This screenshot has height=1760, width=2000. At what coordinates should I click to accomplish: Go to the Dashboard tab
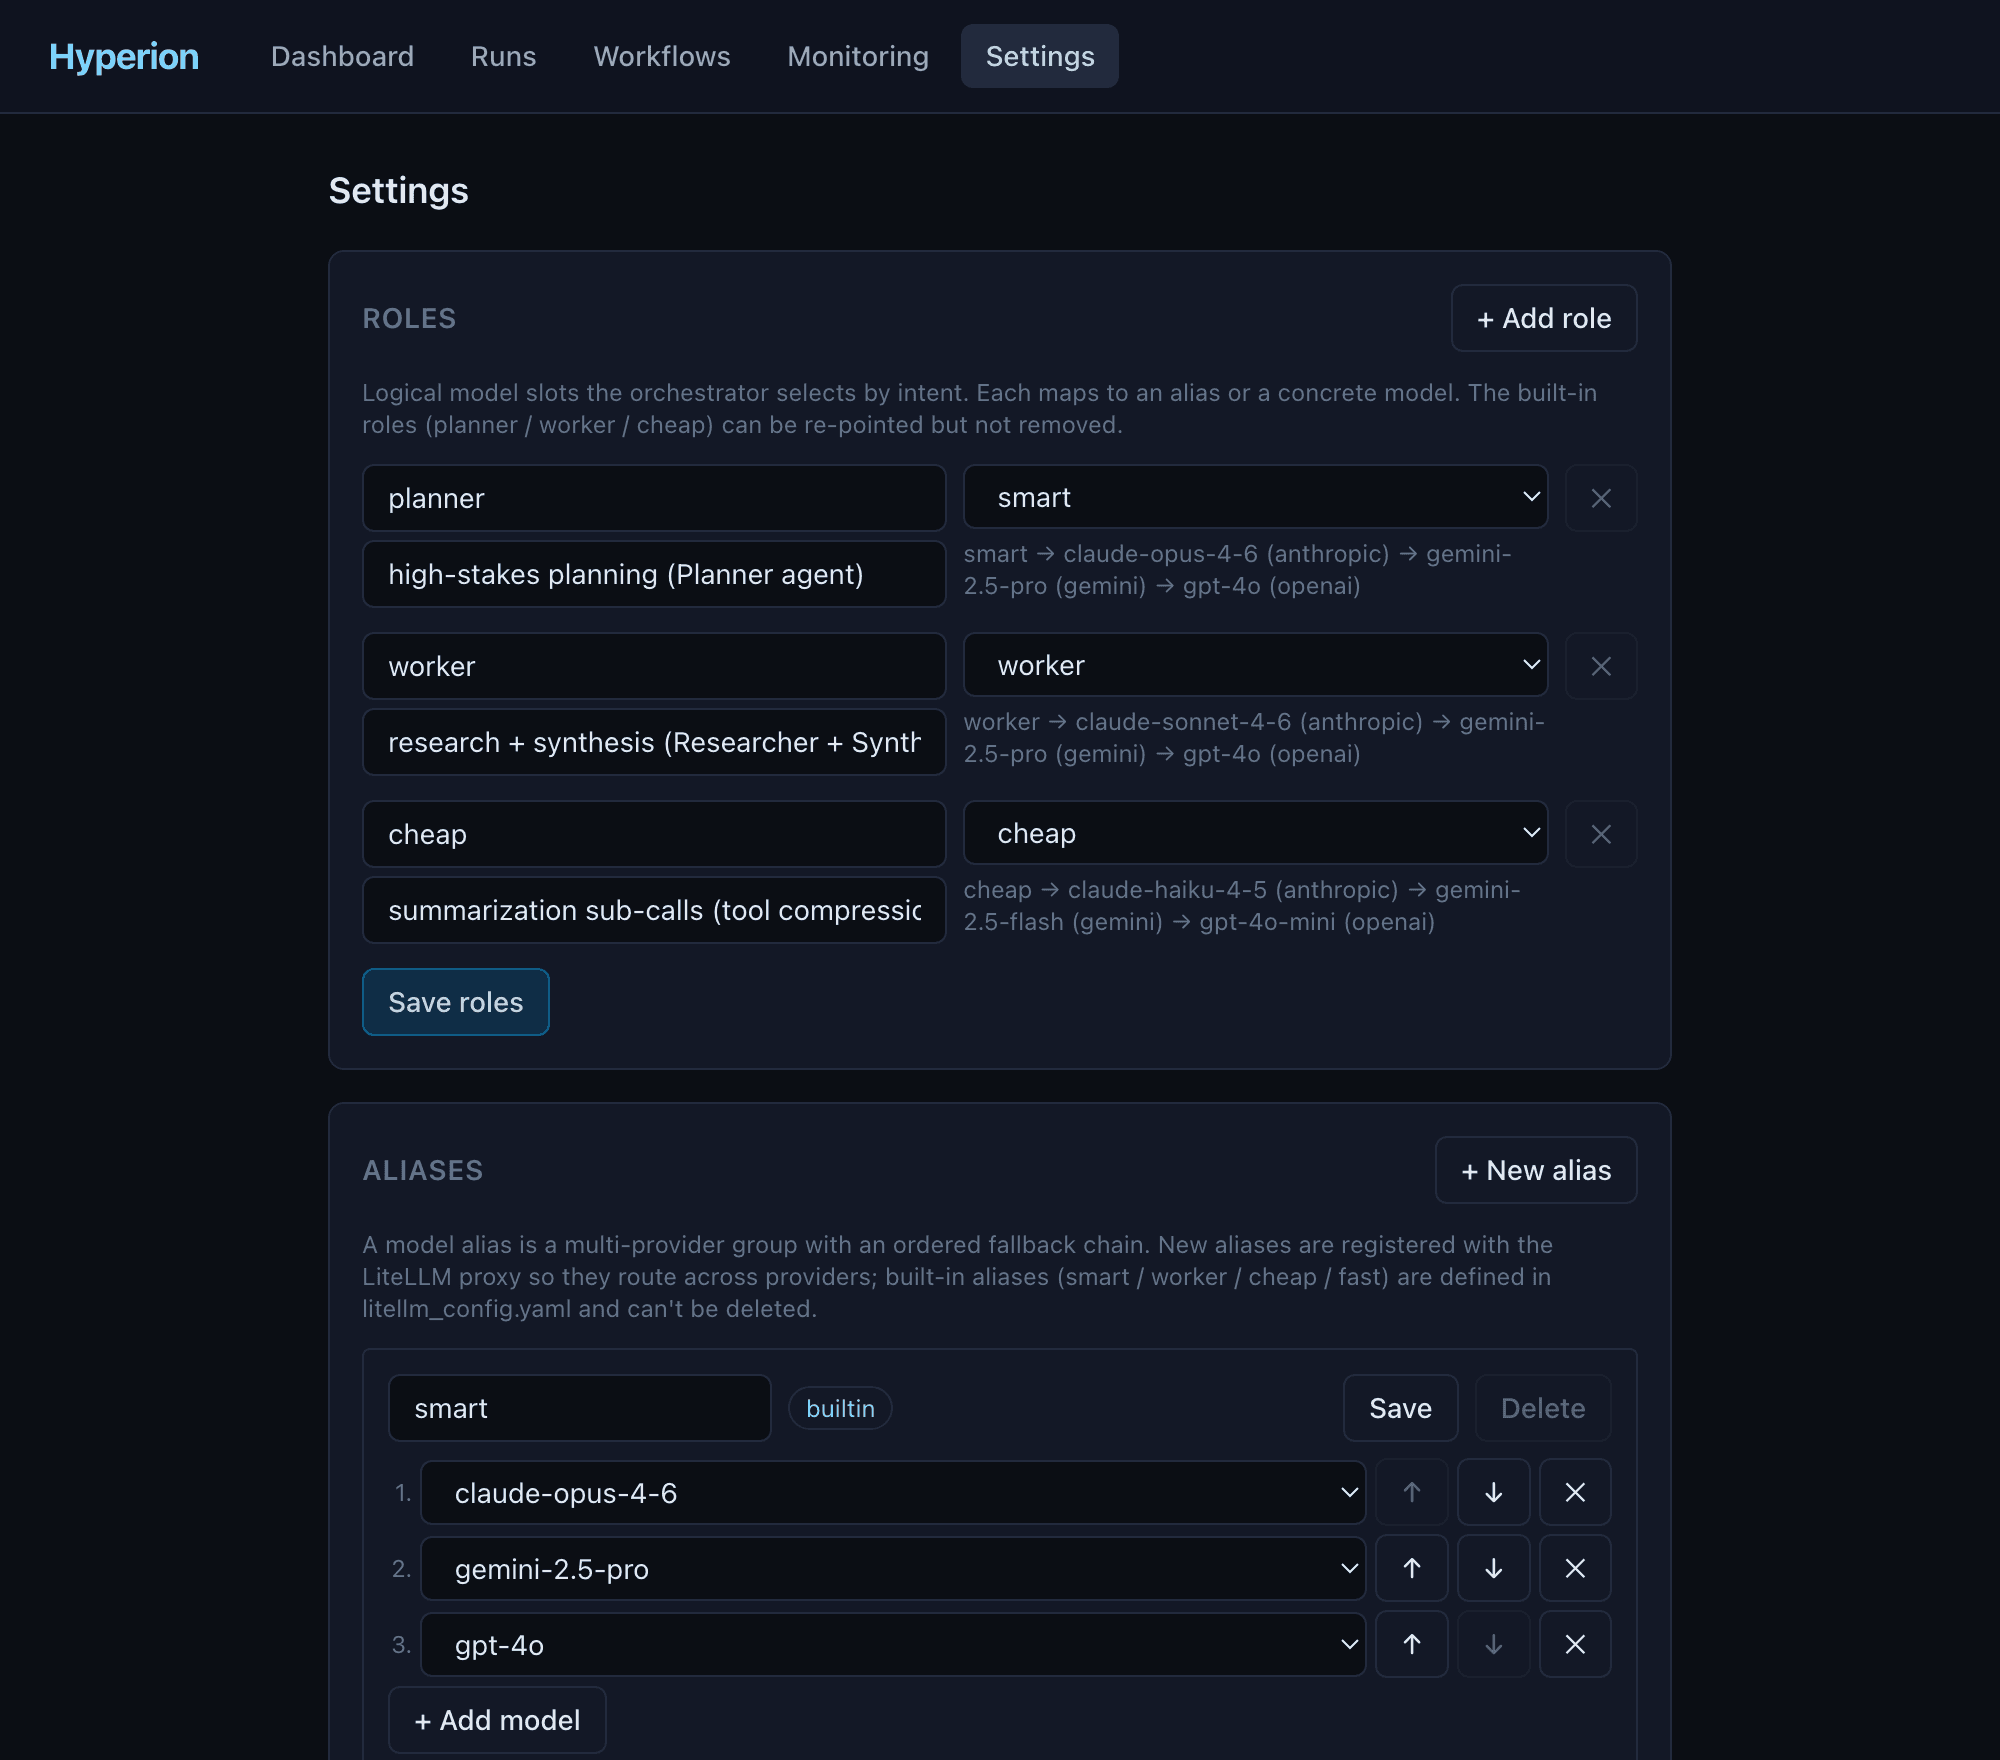click(x=342, y=56)
